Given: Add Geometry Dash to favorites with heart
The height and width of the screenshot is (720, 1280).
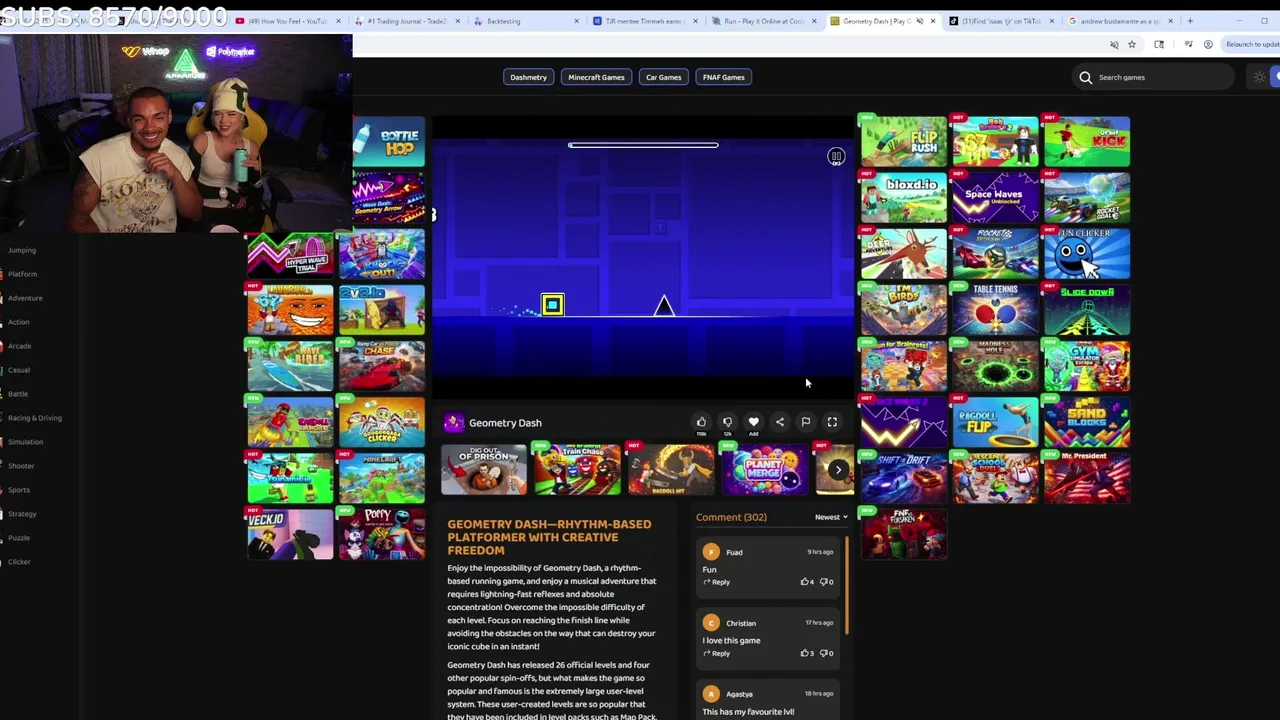Looking at the screenshot, I should pos(753,422).
